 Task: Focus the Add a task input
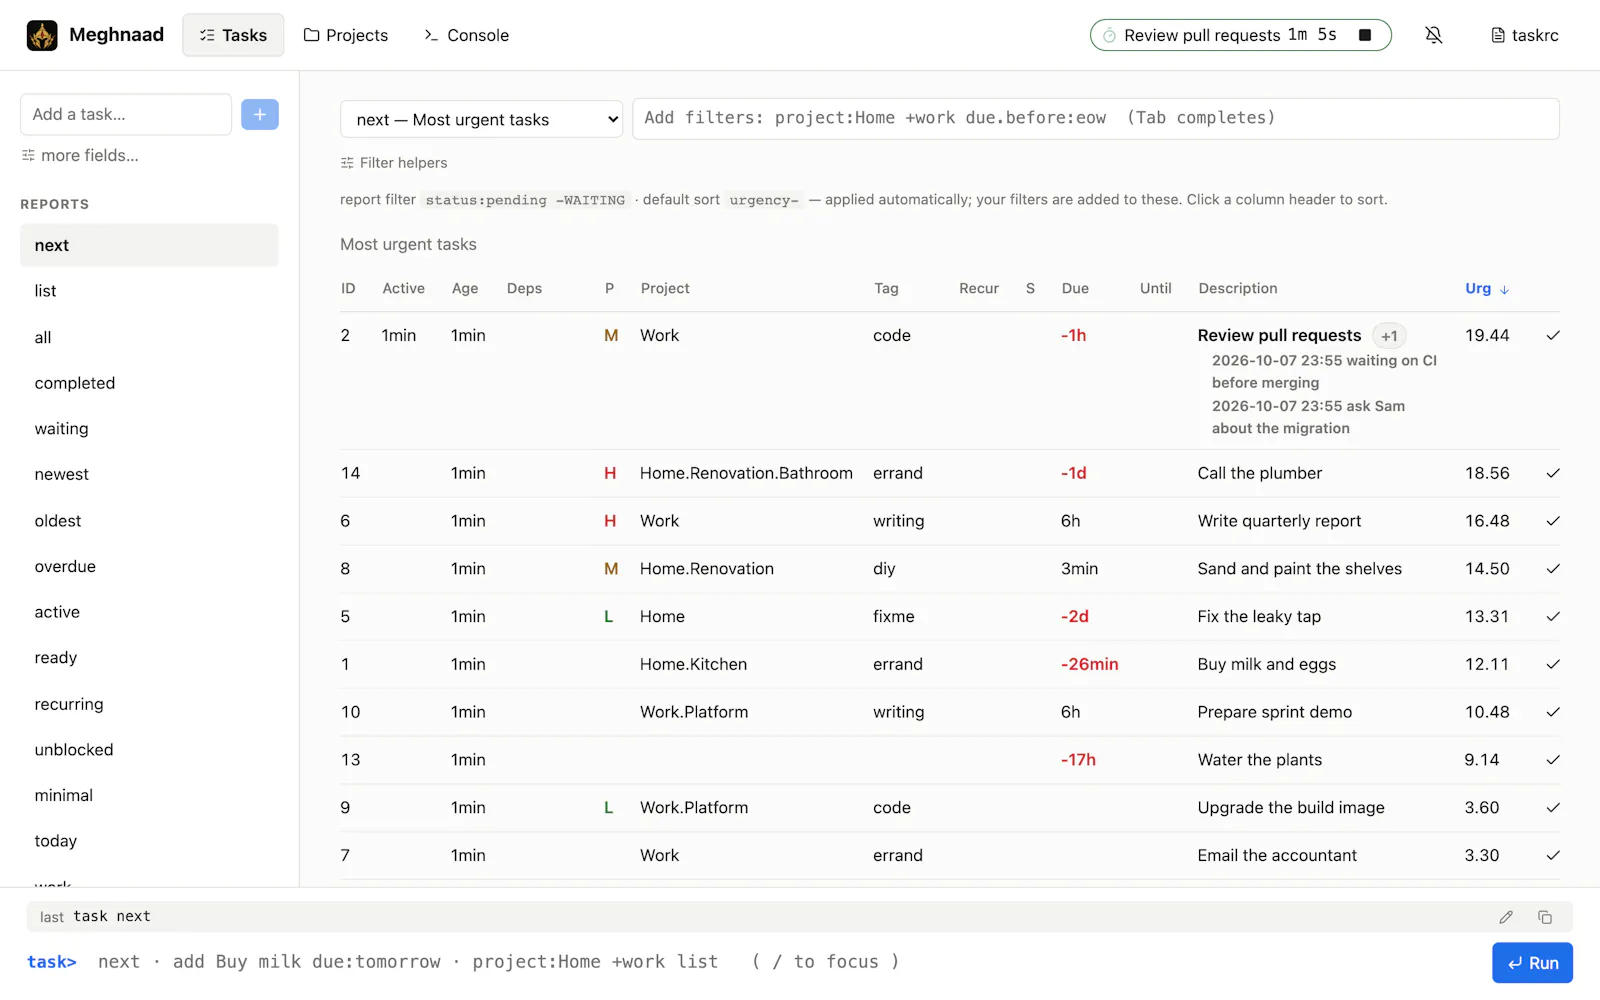[126, 114]
